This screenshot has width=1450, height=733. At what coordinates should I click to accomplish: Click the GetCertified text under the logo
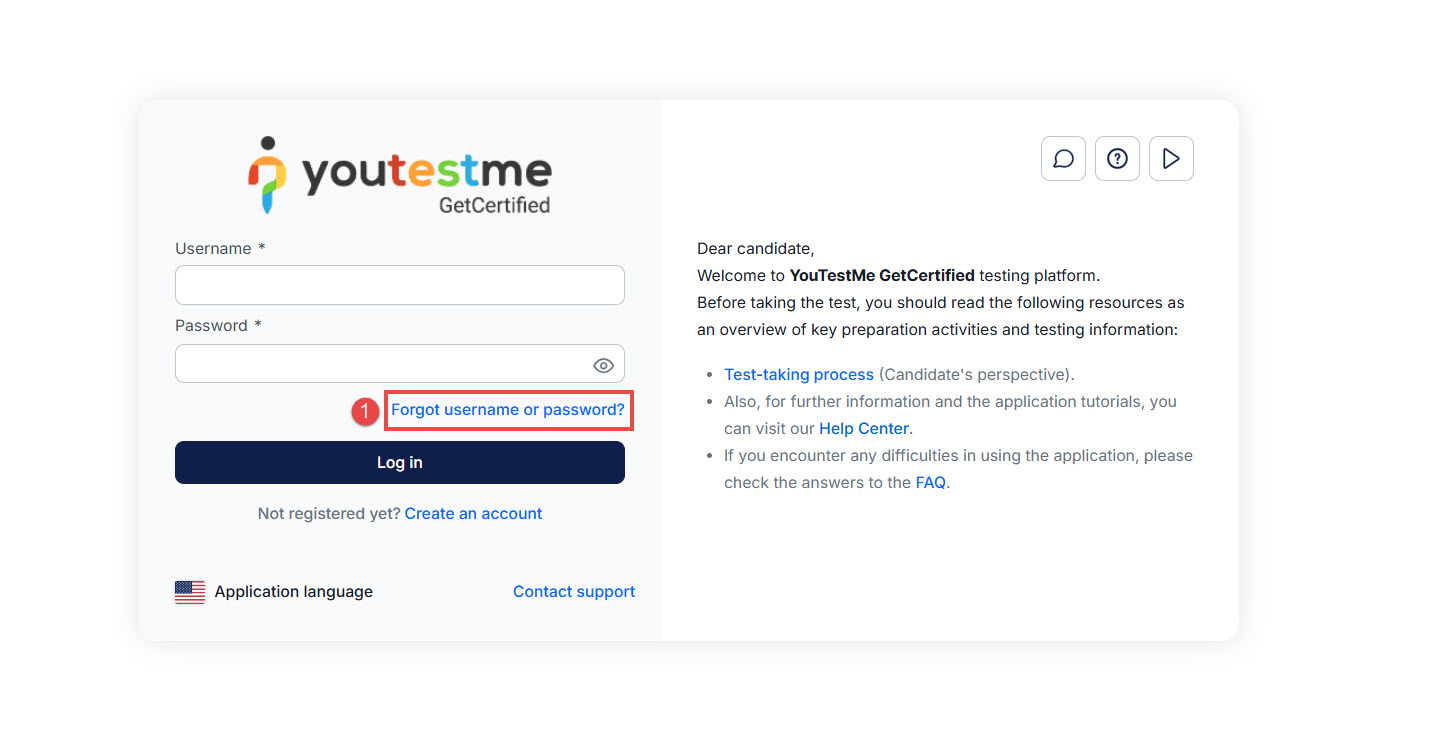494,205
